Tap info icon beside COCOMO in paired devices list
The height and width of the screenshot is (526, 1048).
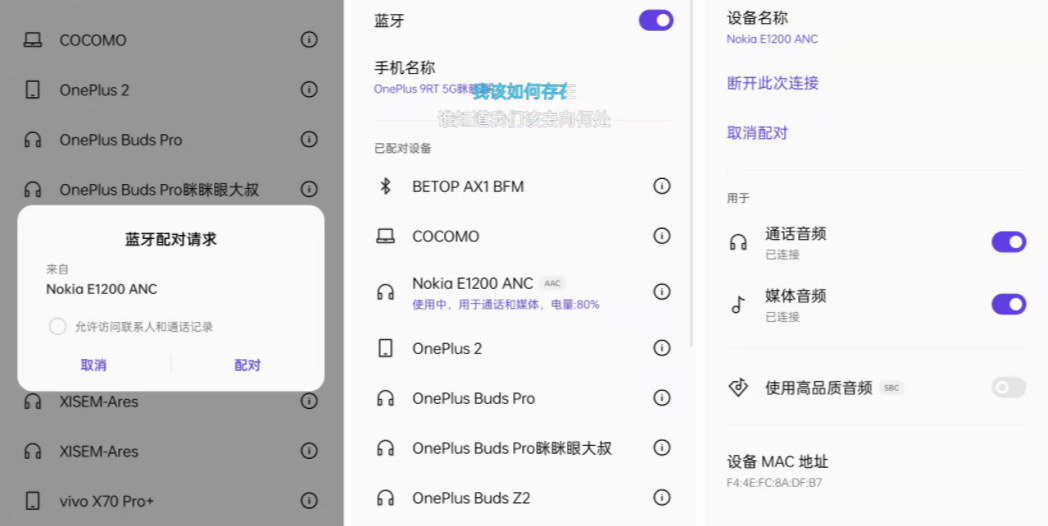[x=662, y=236]
